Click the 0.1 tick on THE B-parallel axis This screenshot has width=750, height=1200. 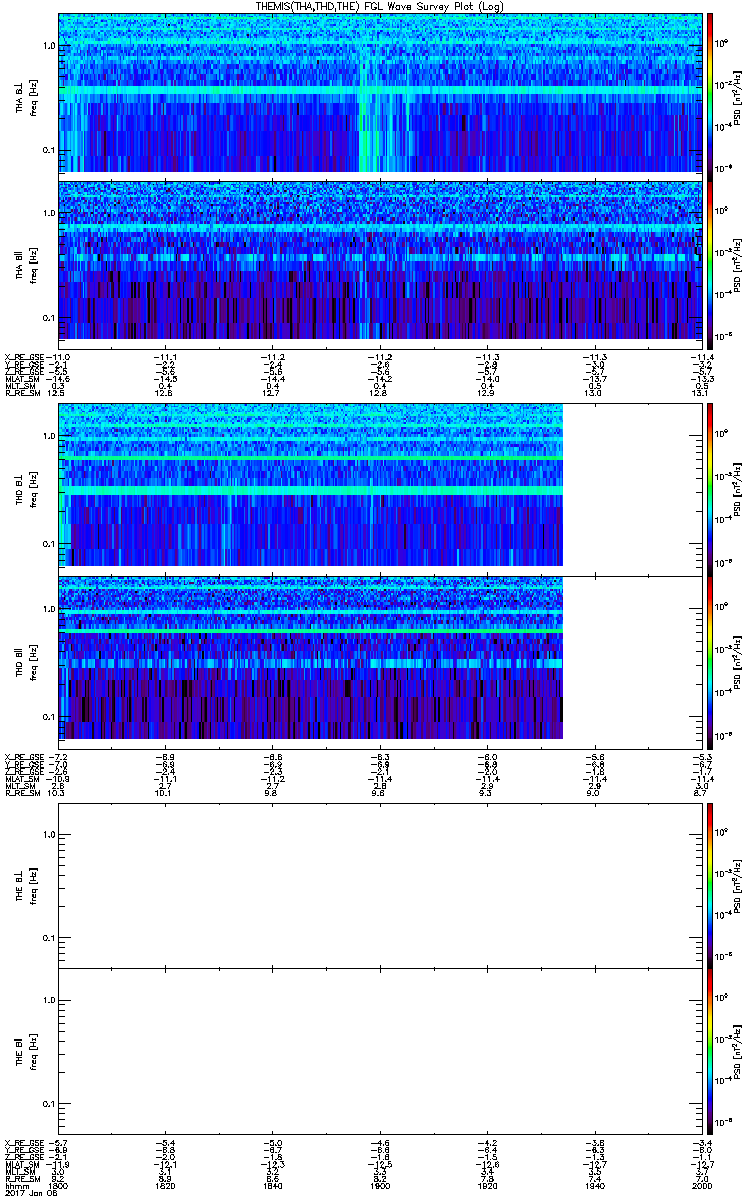pyautogui.click(x=48, y=1104)
